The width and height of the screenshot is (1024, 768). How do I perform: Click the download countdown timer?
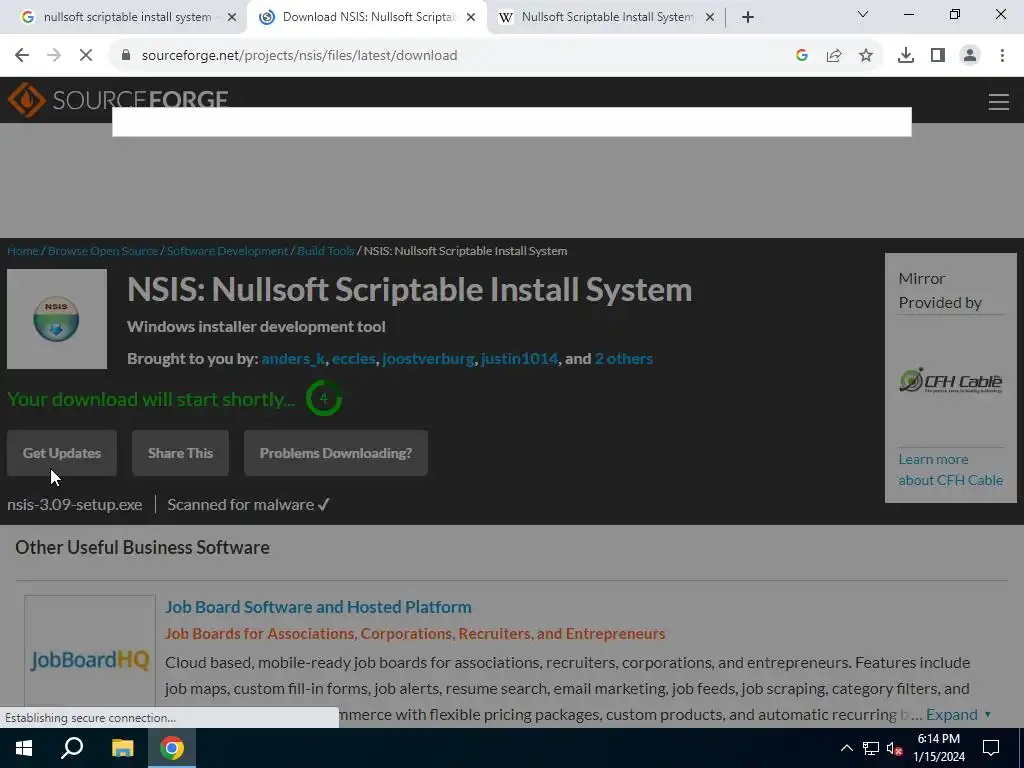pyautogui.click(x=324, y=398)
